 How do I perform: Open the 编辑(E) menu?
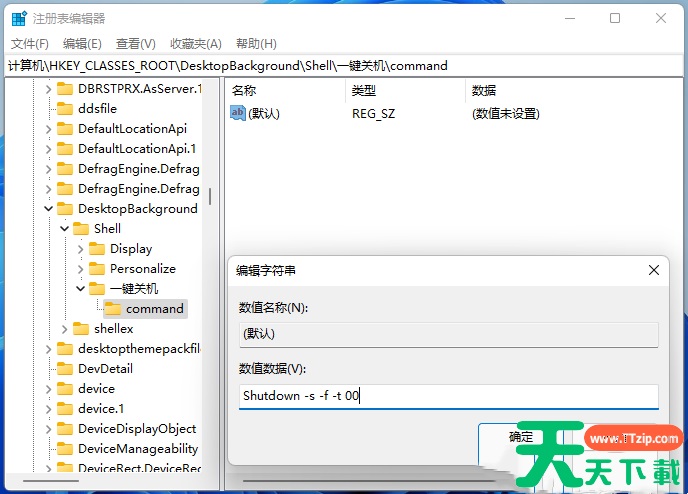[82, 44]
